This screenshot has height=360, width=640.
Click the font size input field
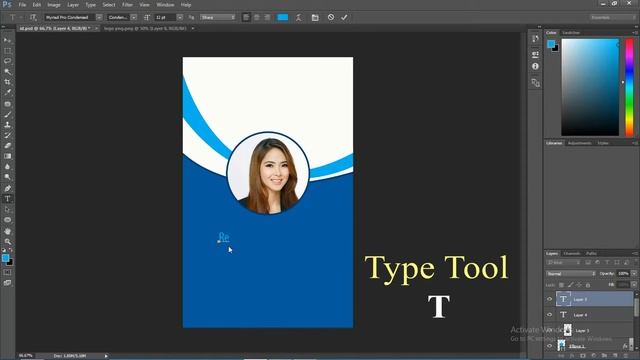[x=165, y=17]
